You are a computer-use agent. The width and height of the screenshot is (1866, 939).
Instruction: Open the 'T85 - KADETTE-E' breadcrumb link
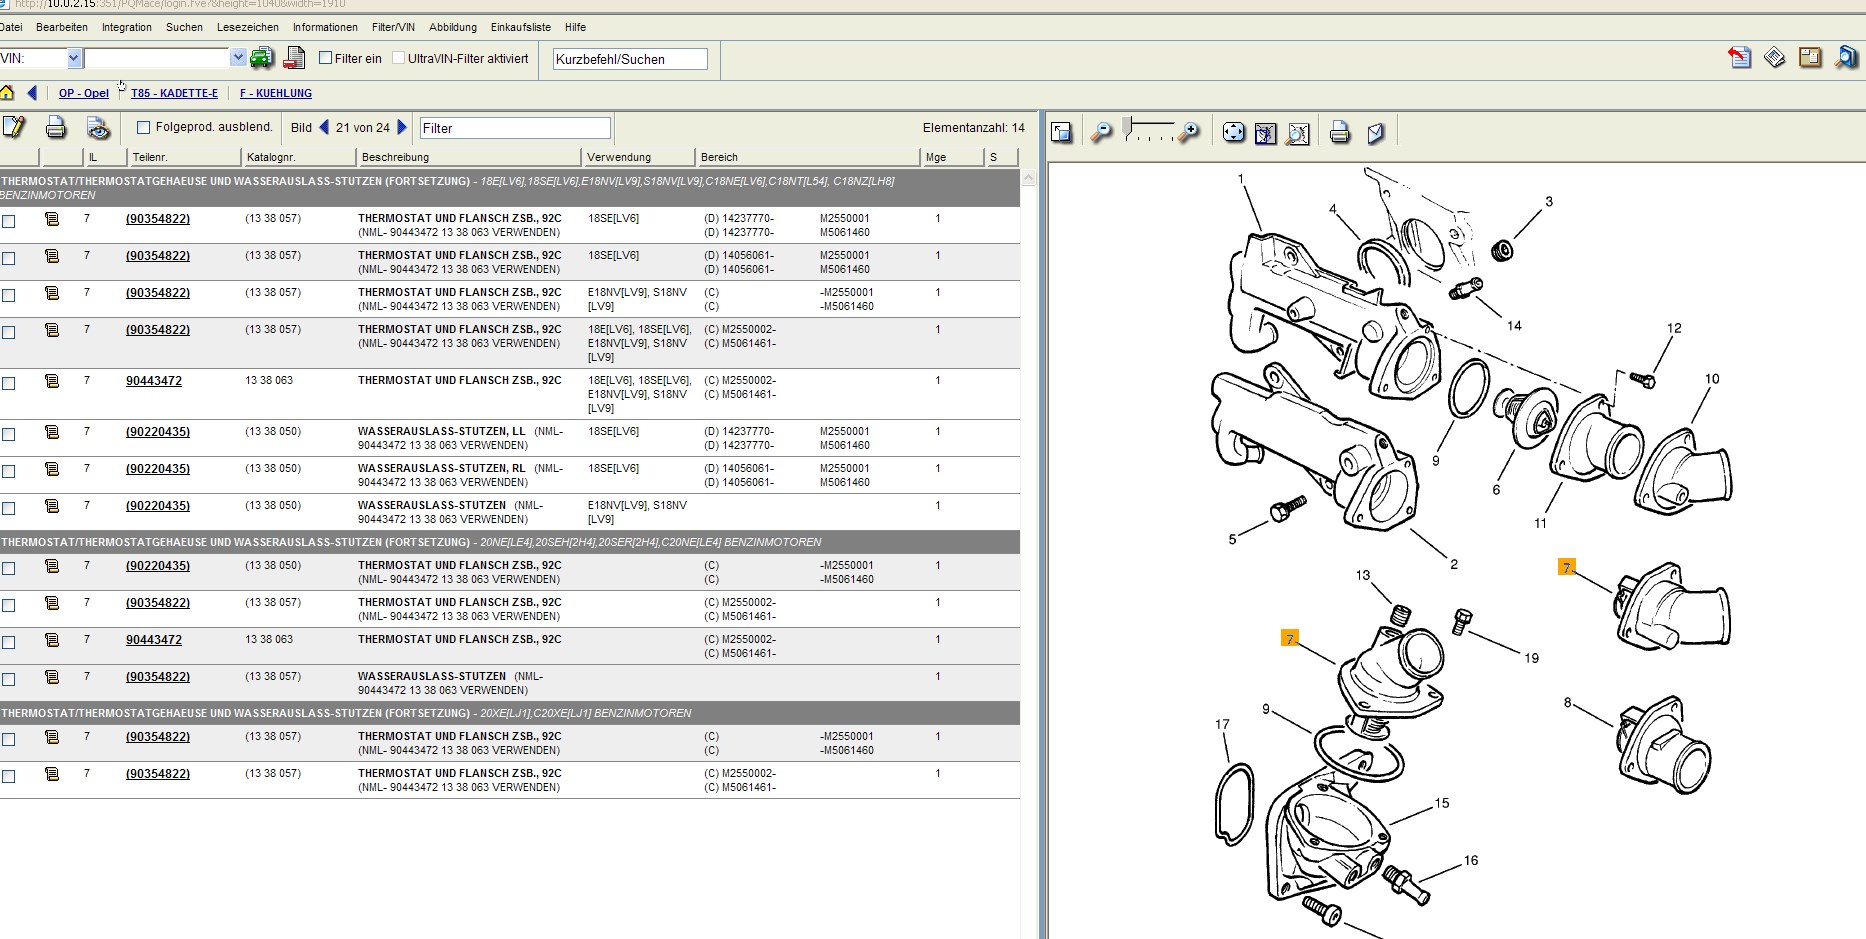(174, 93)
